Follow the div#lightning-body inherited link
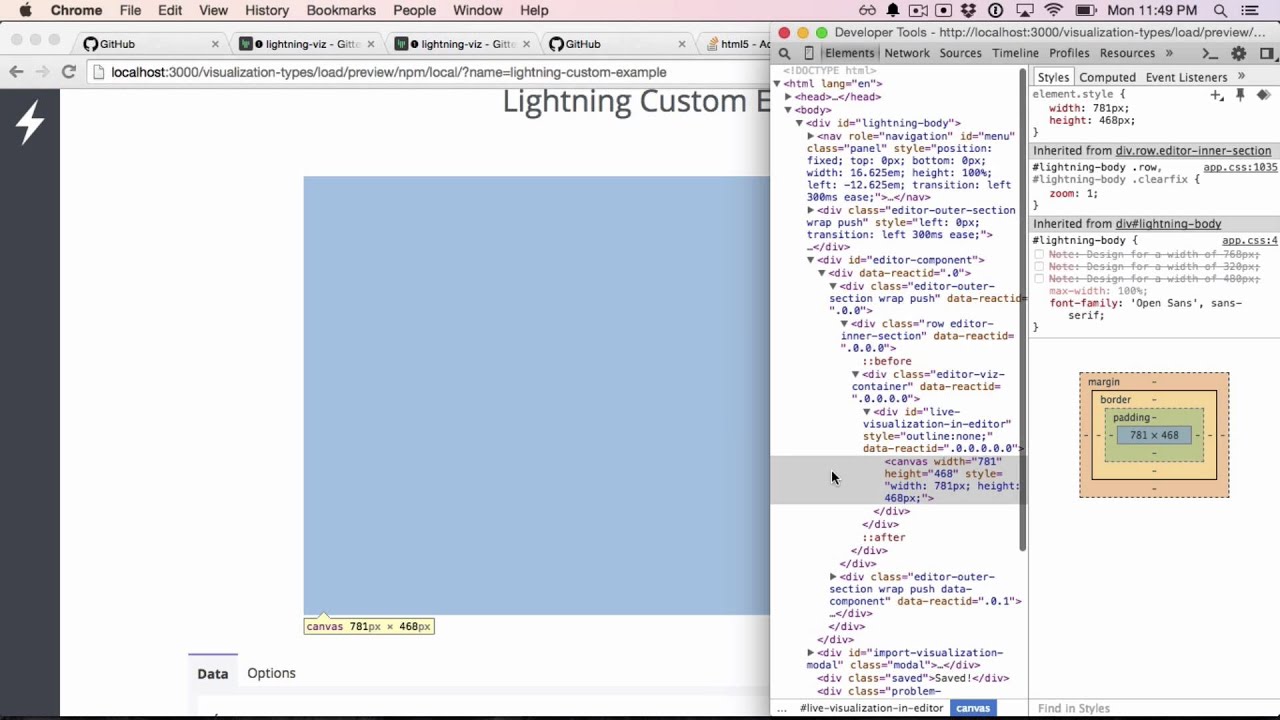 (x=1168, y=224)
